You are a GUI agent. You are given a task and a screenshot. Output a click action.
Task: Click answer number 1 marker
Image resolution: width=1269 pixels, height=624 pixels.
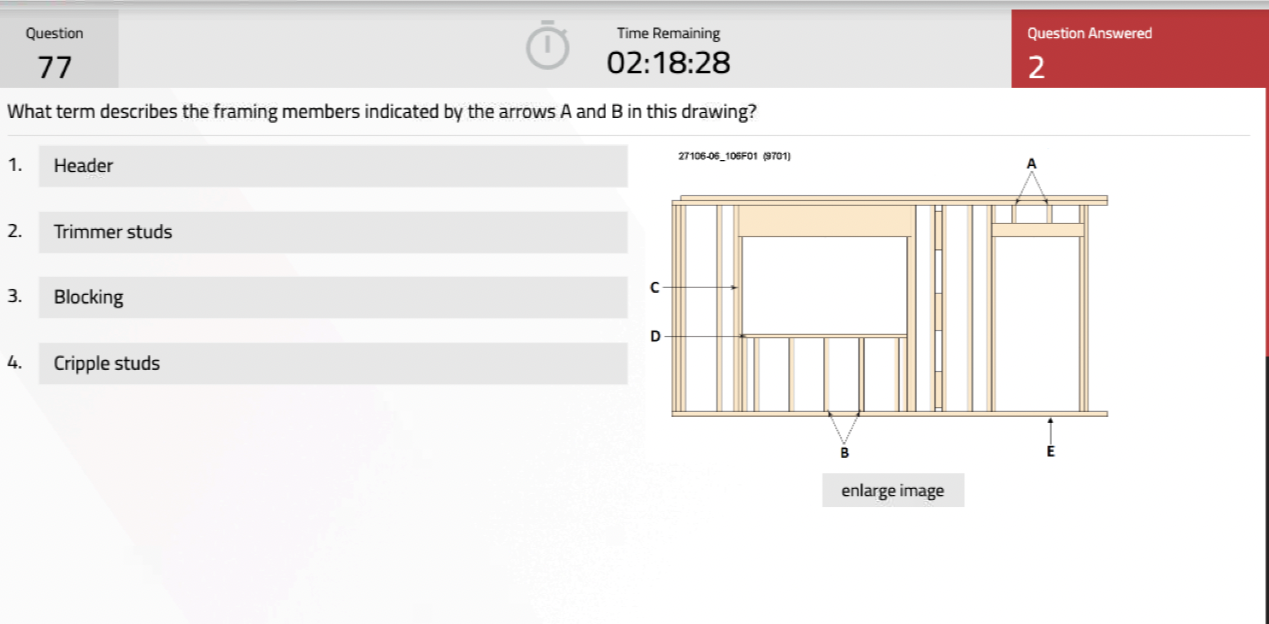coord(13,165)
